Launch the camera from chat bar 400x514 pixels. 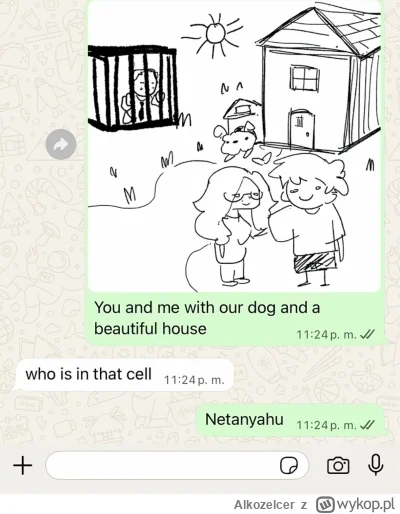(x=338, y=466)
